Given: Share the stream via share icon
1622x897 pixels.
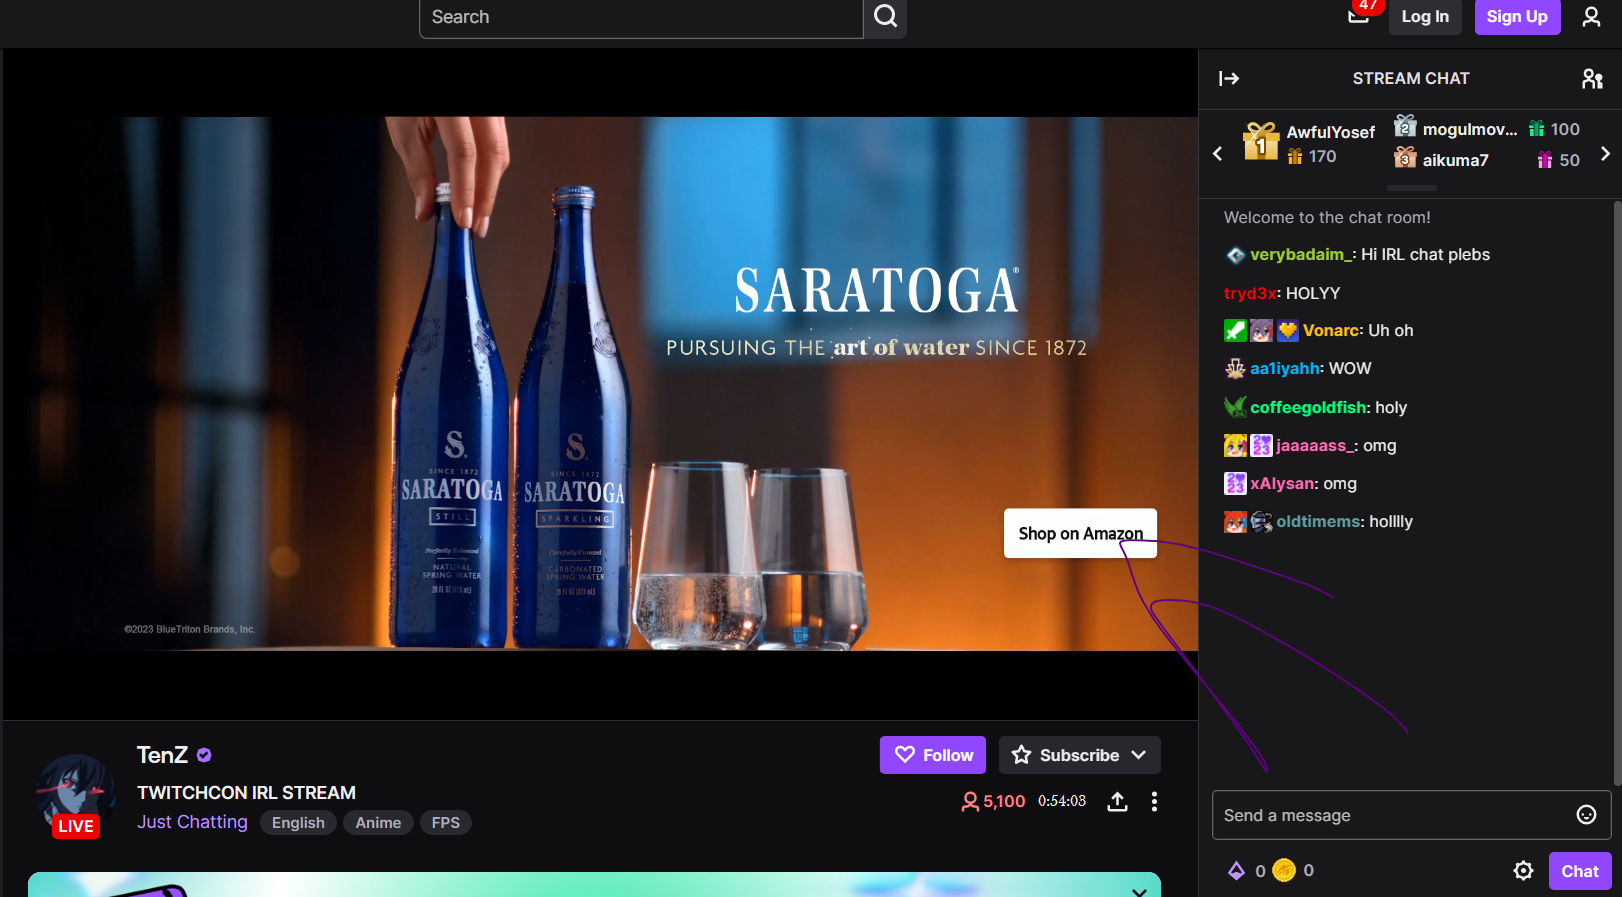Looking at the screenshot, I should 1117,802.
